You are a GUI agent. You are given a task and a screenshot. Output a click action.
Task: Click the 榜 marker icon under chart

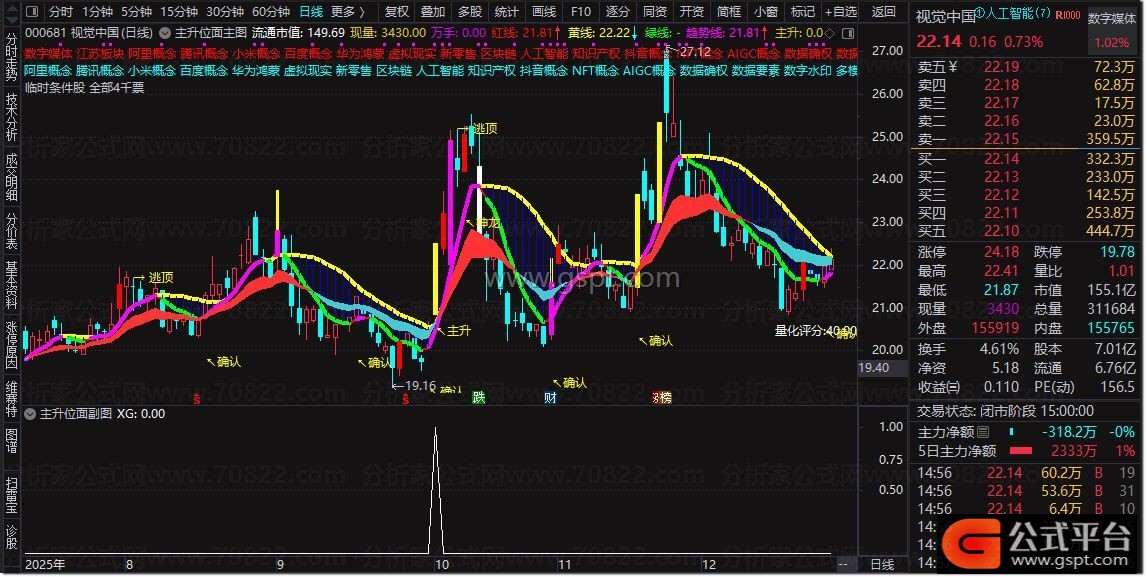point(661,398)
